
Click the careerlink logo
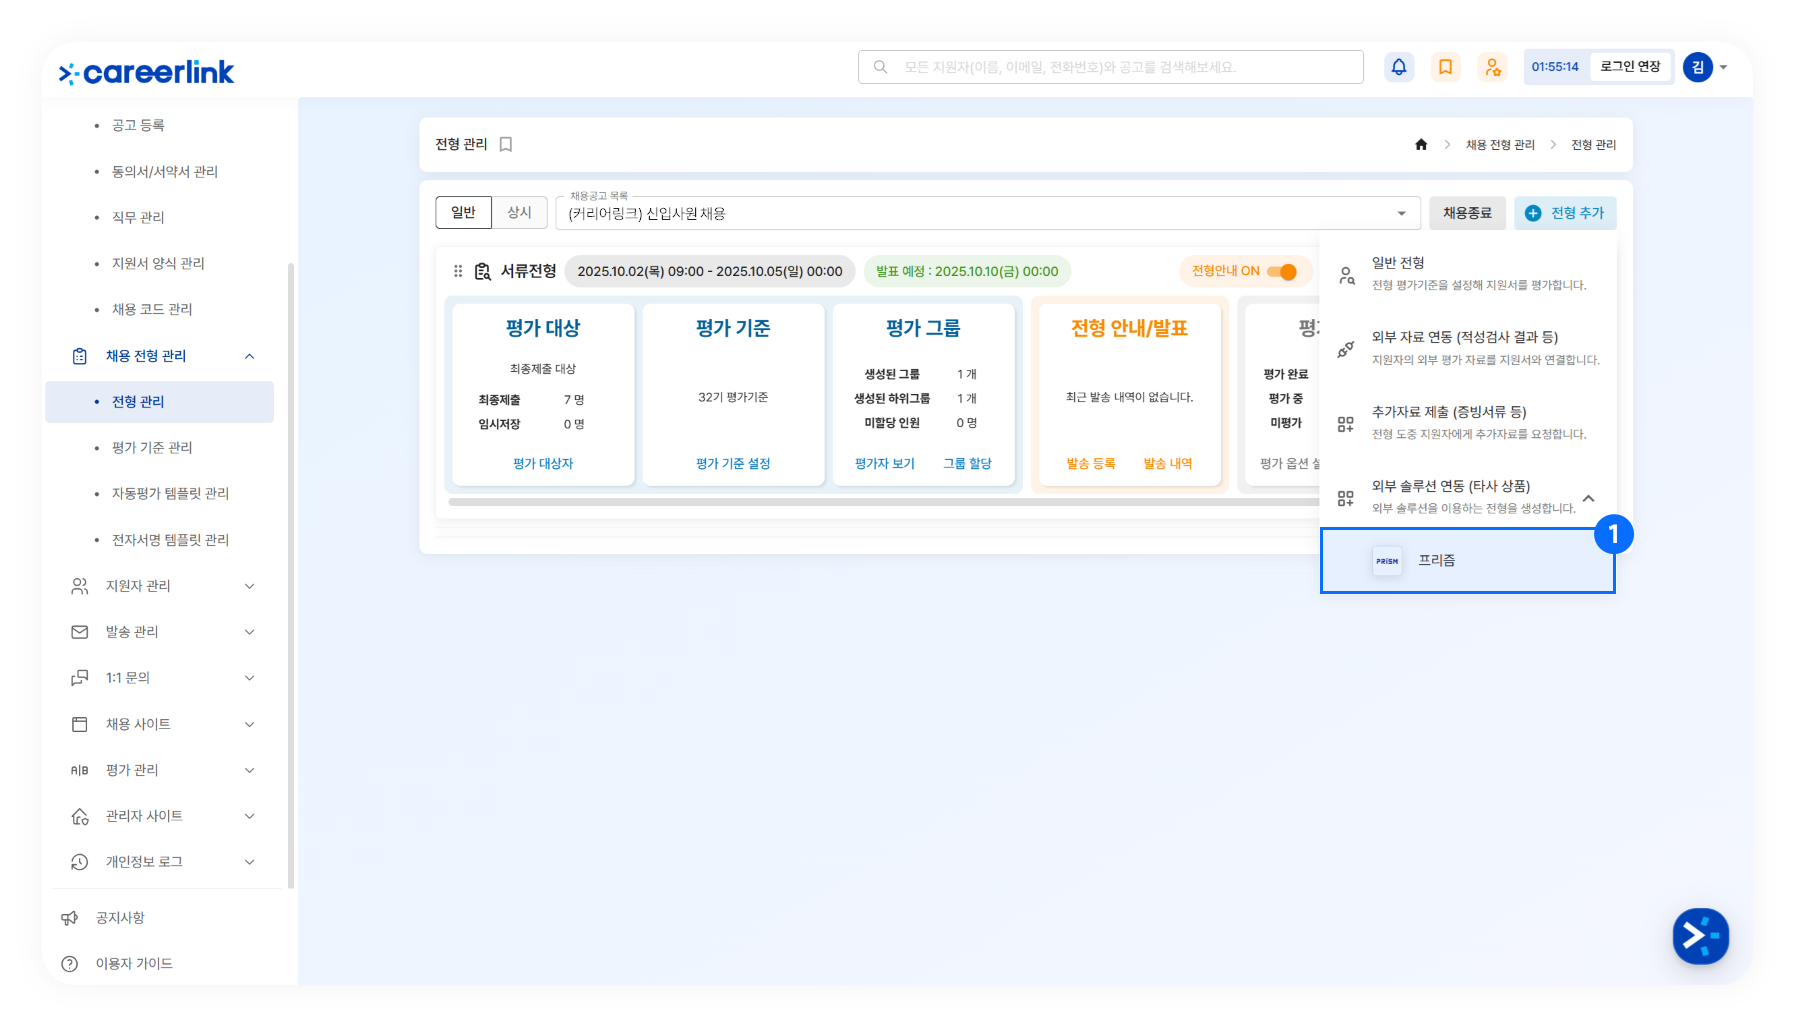click(146, 72)
